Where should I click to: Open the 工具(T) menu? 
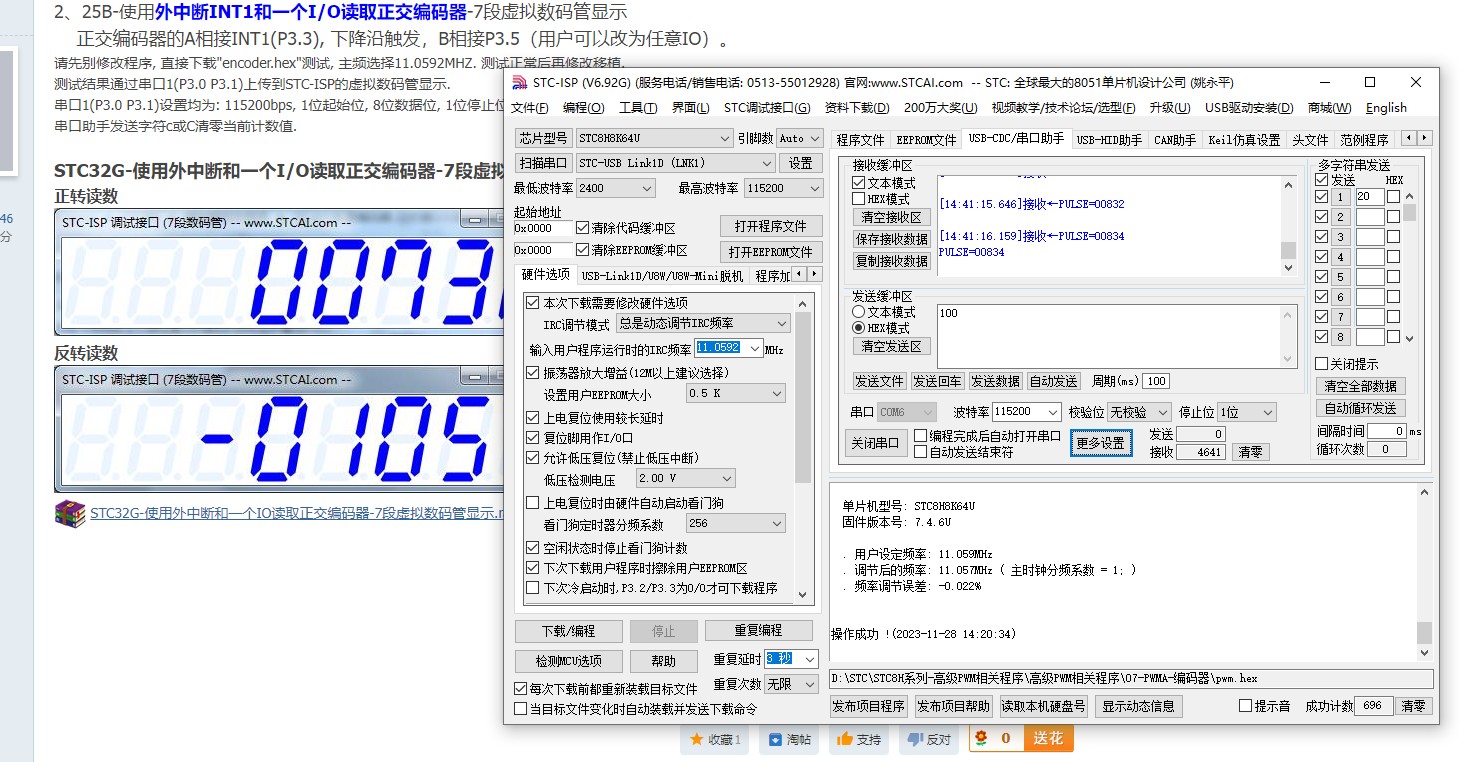pyautogui.click(x=637, y=108)
